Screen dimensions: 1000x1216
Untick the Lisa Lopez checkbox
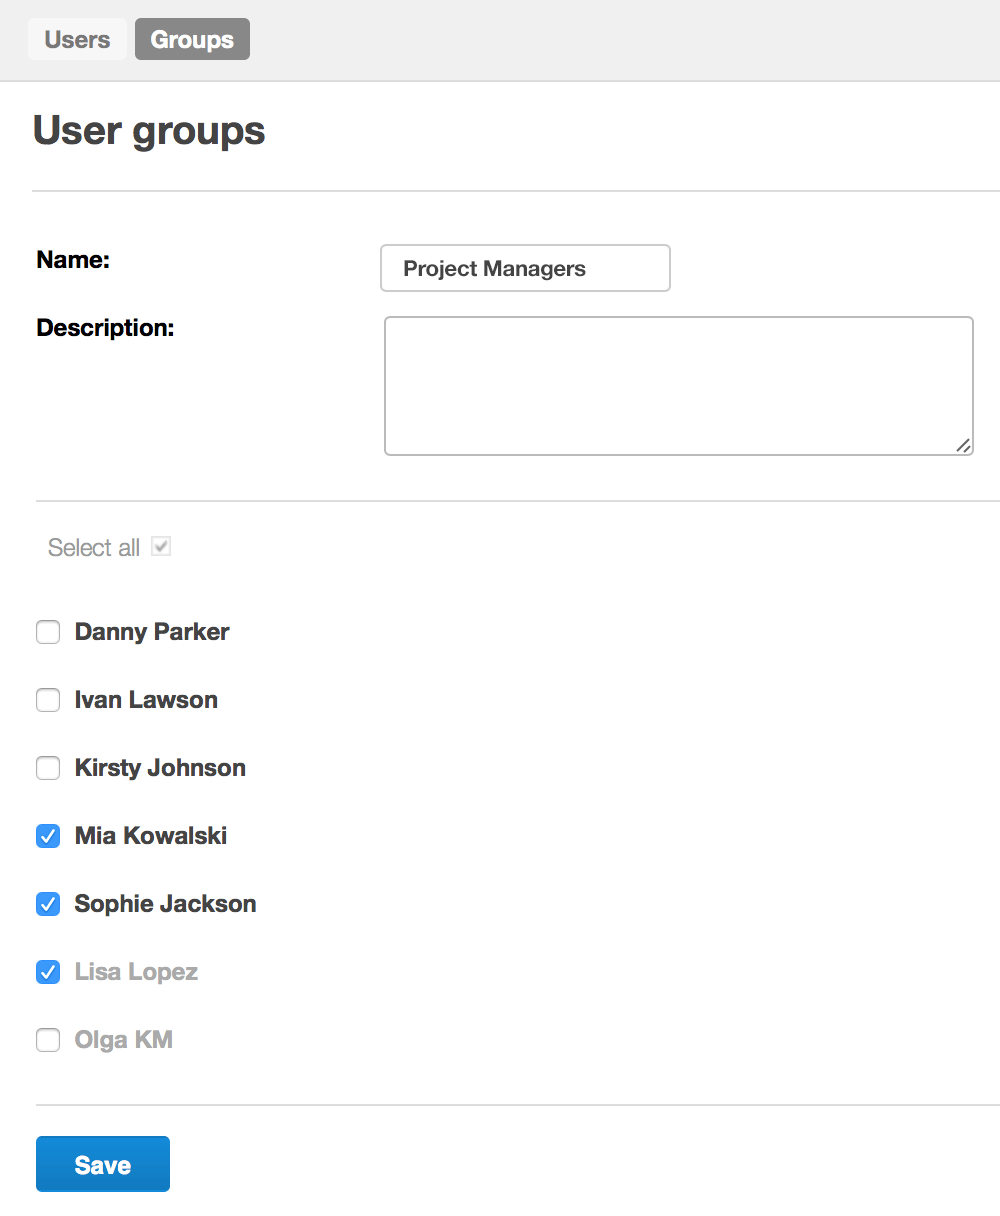pyautogui.click(x=48, y=972)
